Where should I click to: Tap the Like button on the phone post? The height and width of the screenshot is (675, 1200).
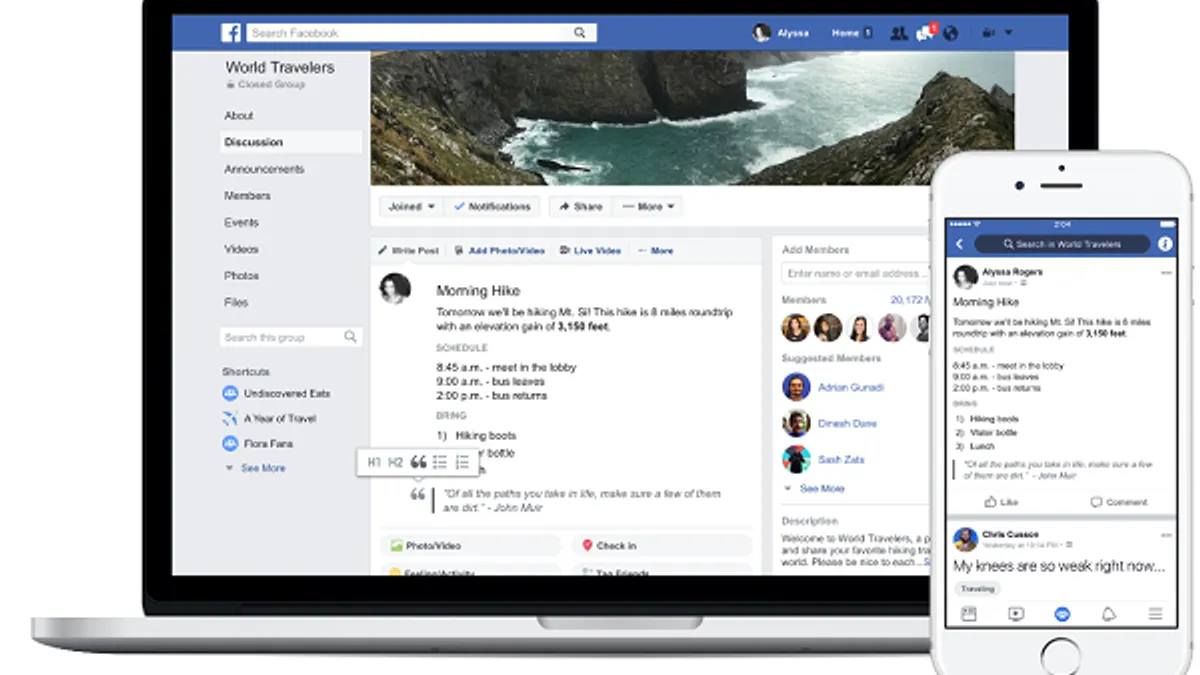(1001, 502)
